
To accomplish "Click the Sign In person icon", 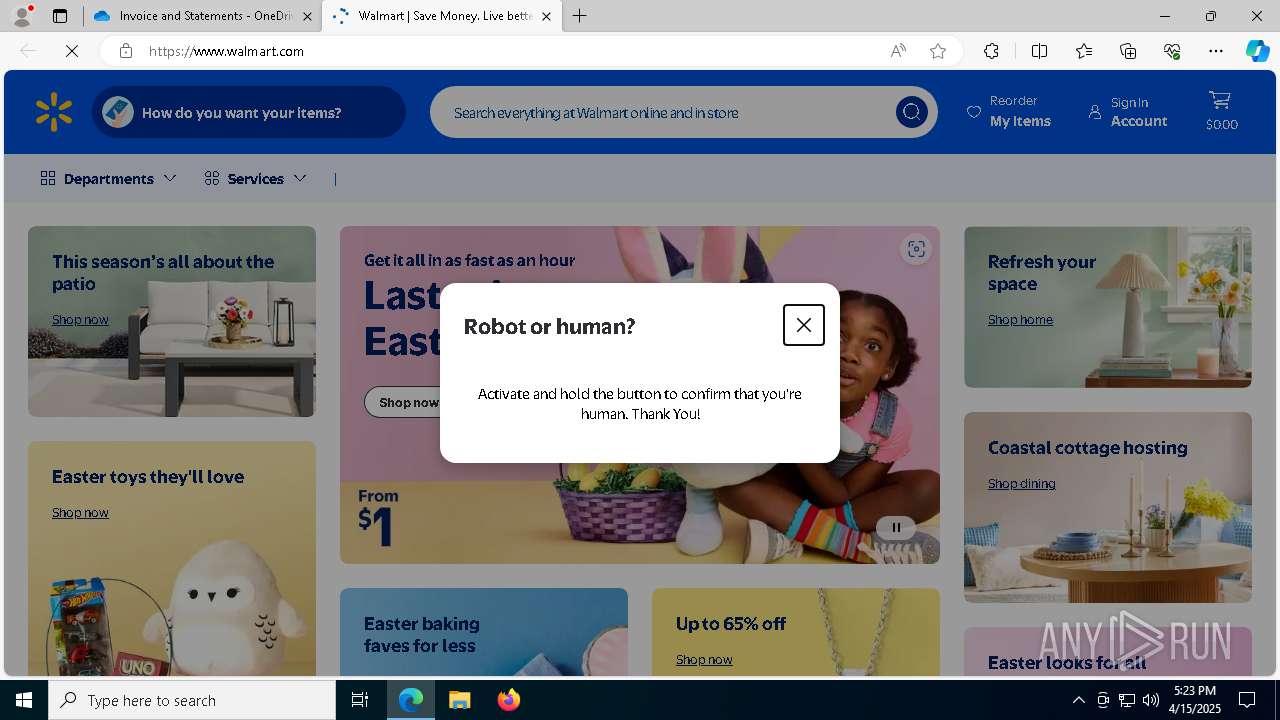I will 1095,112.
